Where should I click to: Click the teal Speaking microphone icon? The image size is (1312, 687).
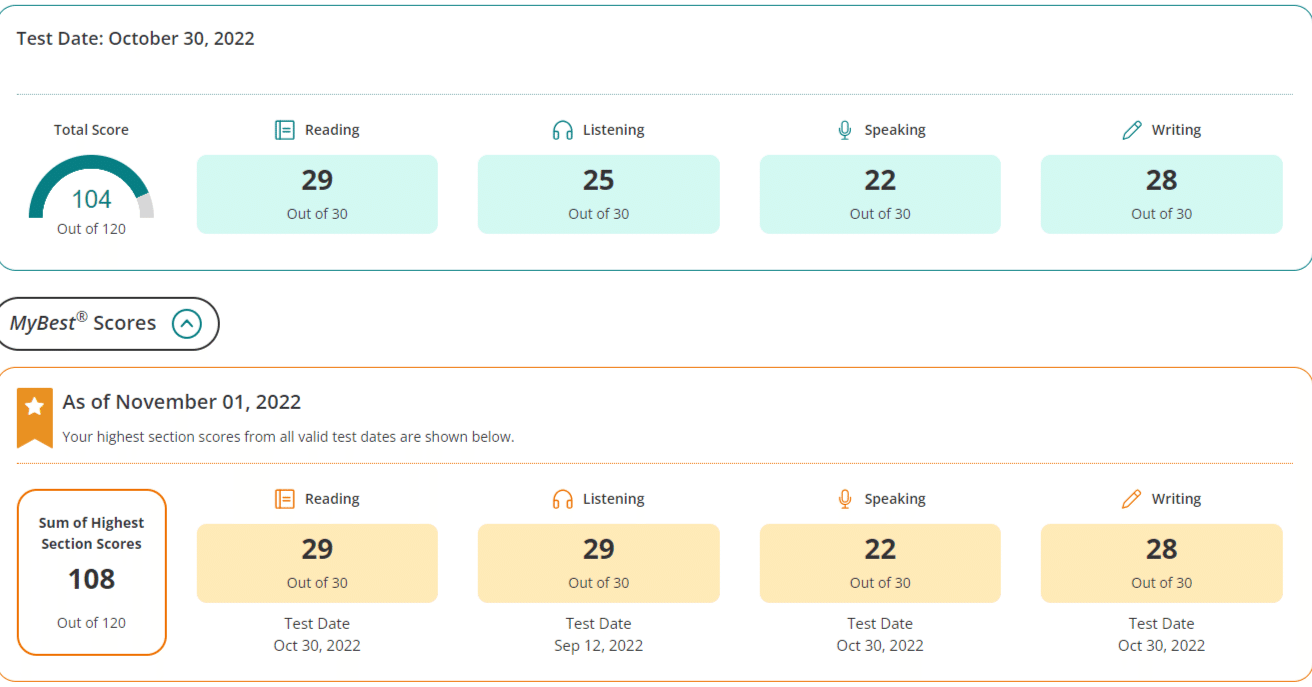point(845,130)
